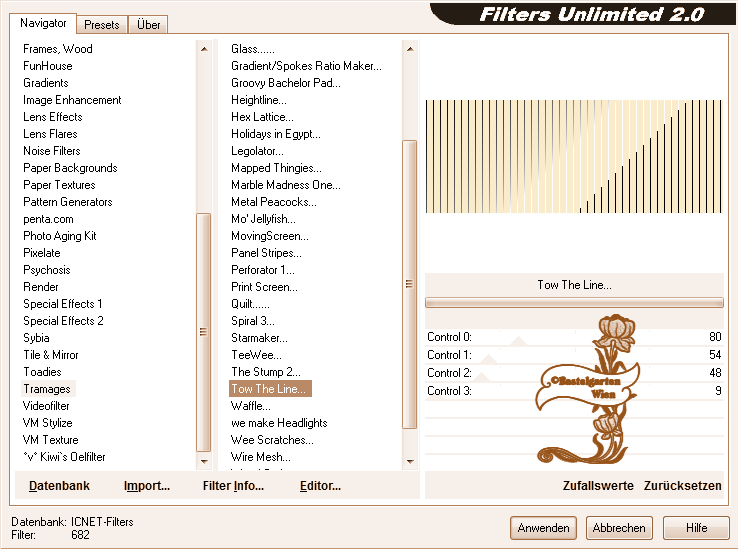Choose the Wee Scratches... filter
Screen dimensions: 738x549
click(272, 440)
